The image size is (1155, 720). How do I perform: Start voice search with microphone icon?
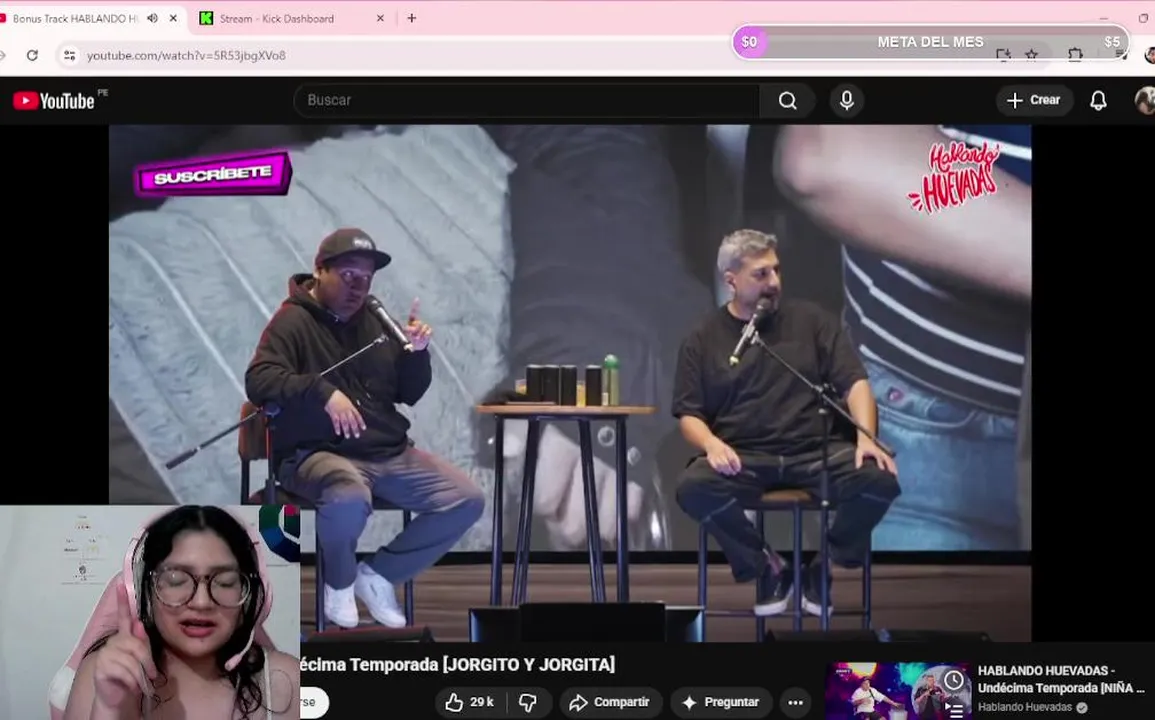coord(847,100)
